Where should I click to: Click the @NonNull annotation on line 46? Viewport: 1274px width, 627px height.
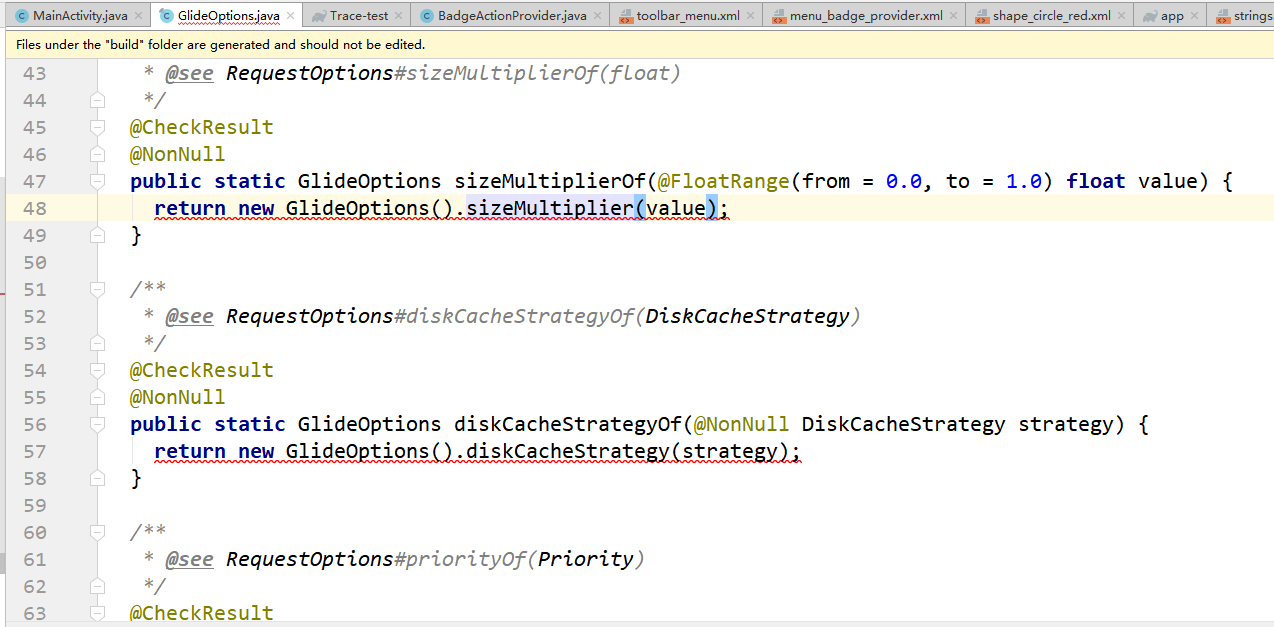pos(178,154)
